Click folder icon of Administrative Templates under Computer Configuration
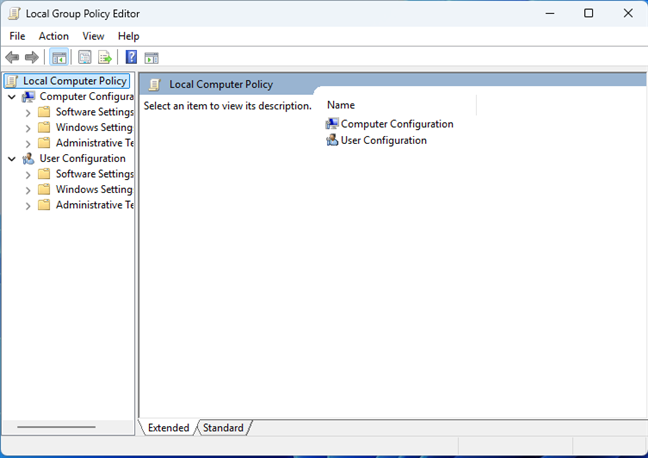648x458 pixels. click(x=44, y=143)
